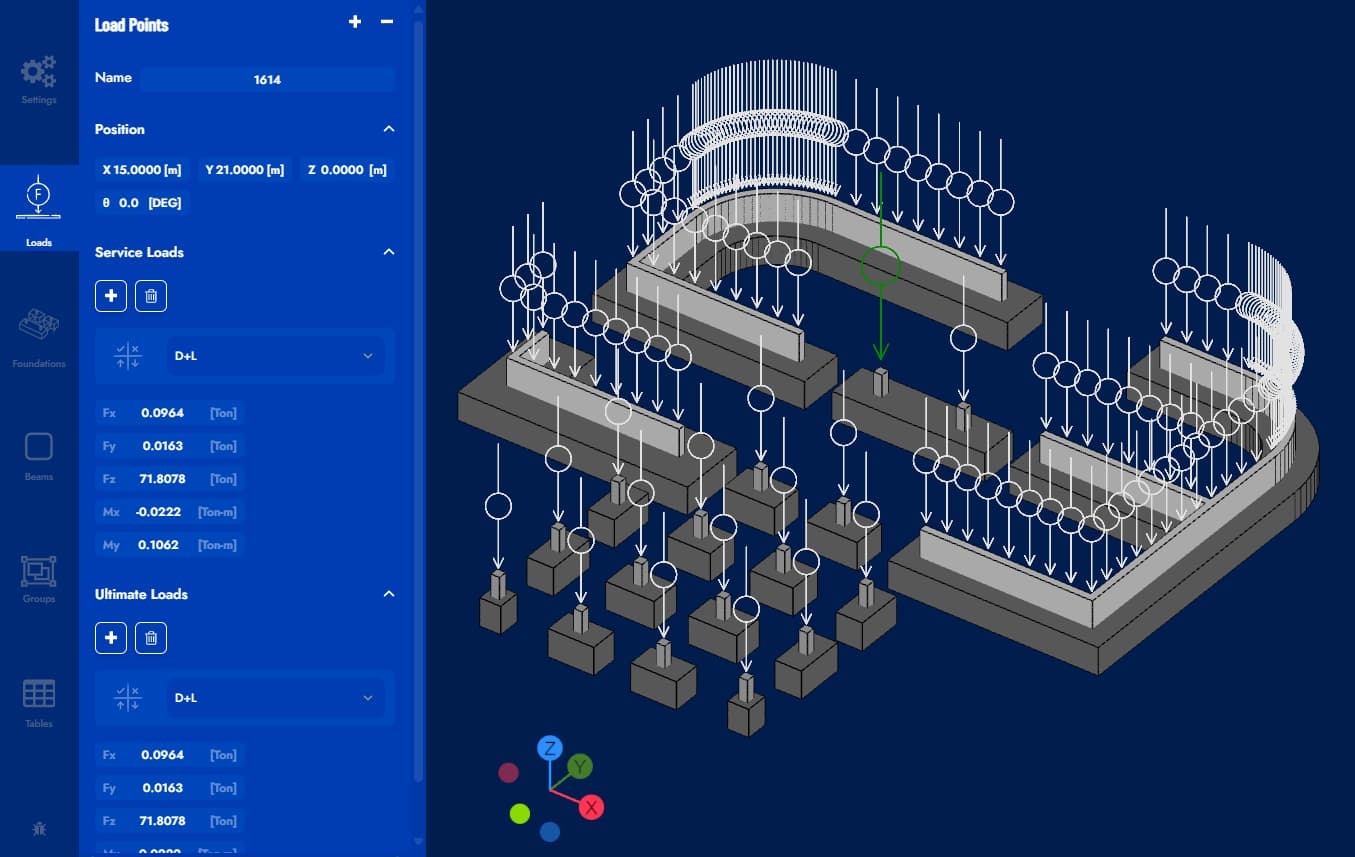The width and height of the screenshot is (1355, 857).
Task: Delete the Ultimate Load with trash icon
Action: pyautogui.click(x=151, y=638)
